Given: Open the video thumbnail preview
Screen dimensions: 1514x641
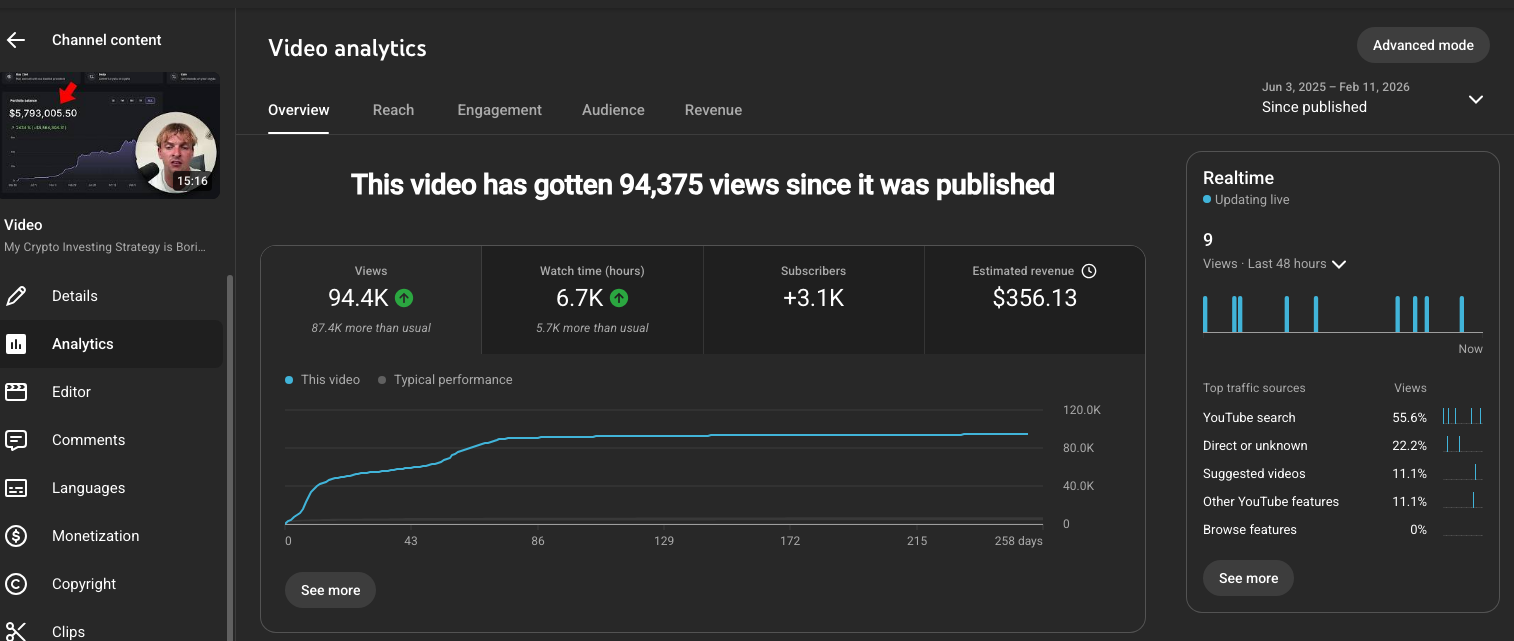Looking at the screenshot, I should point(111,133).
